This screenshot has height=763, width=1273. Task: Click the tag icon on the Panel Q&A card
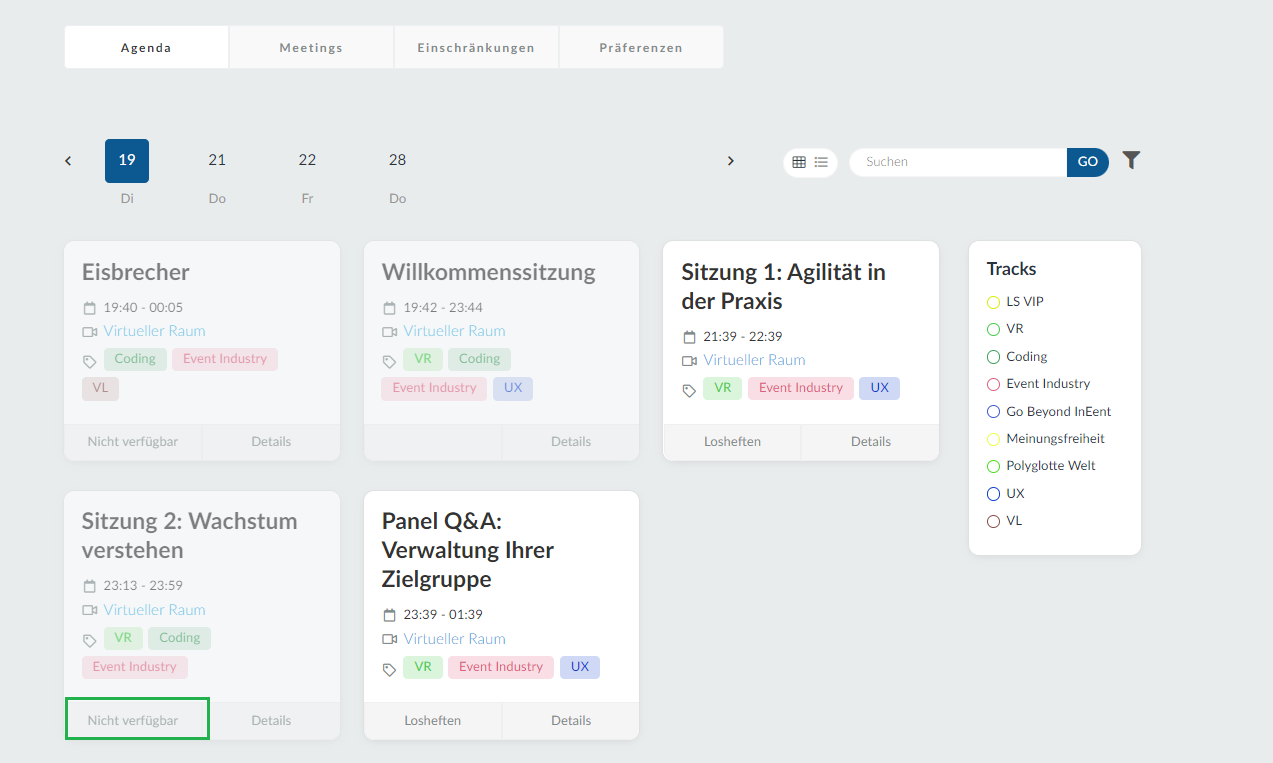pos(390,669)
